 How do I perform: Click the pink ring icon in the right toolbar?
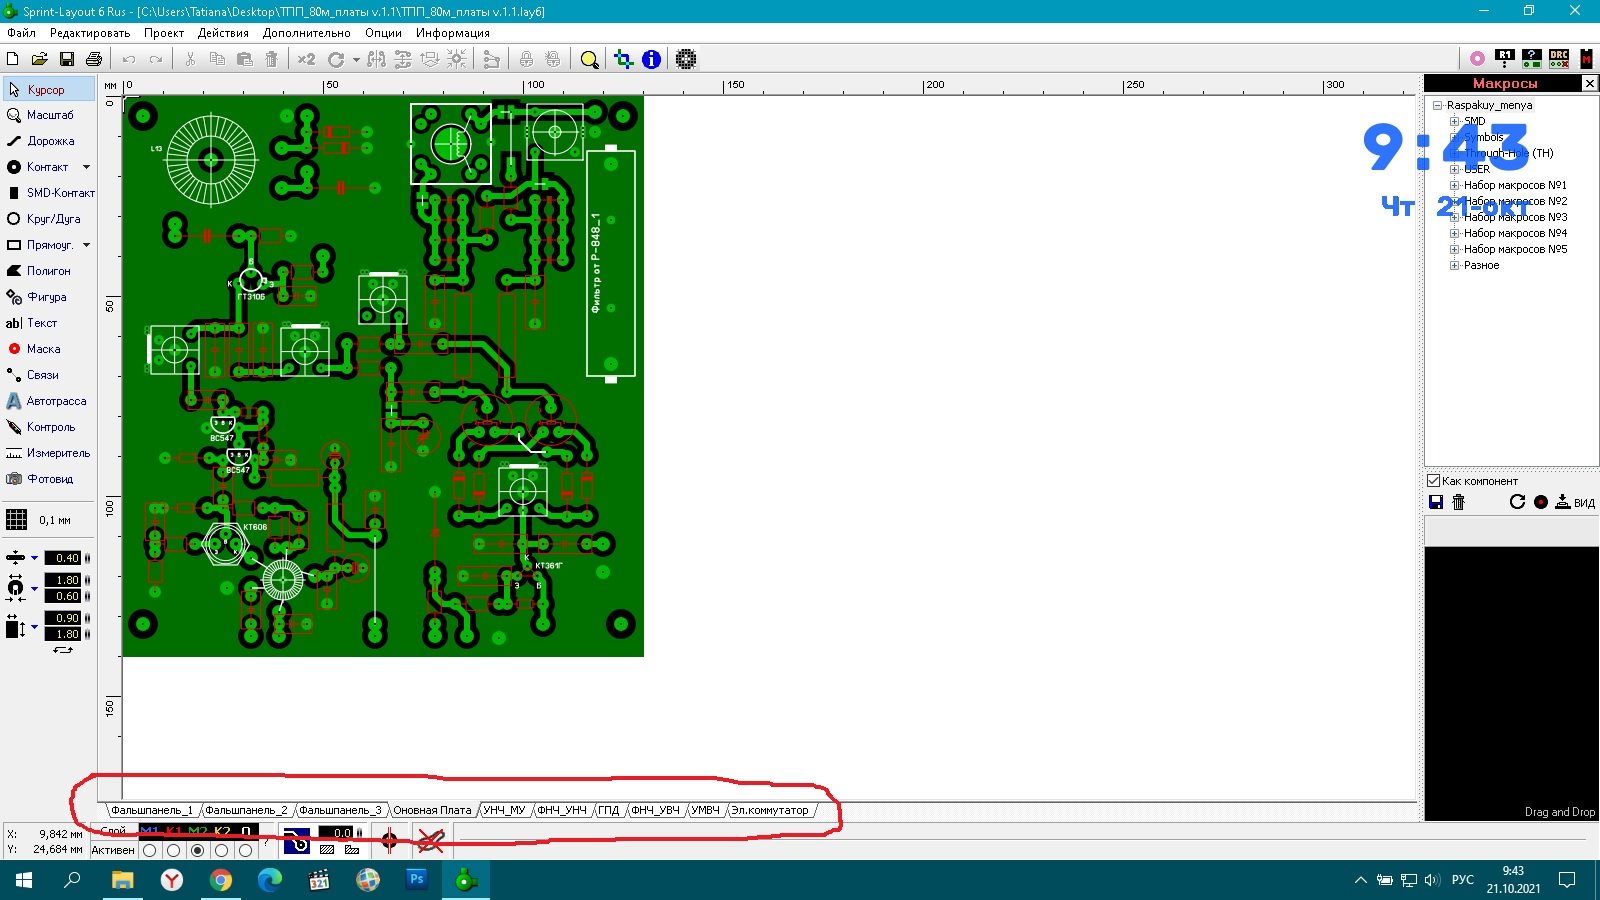pos(1477,59)
